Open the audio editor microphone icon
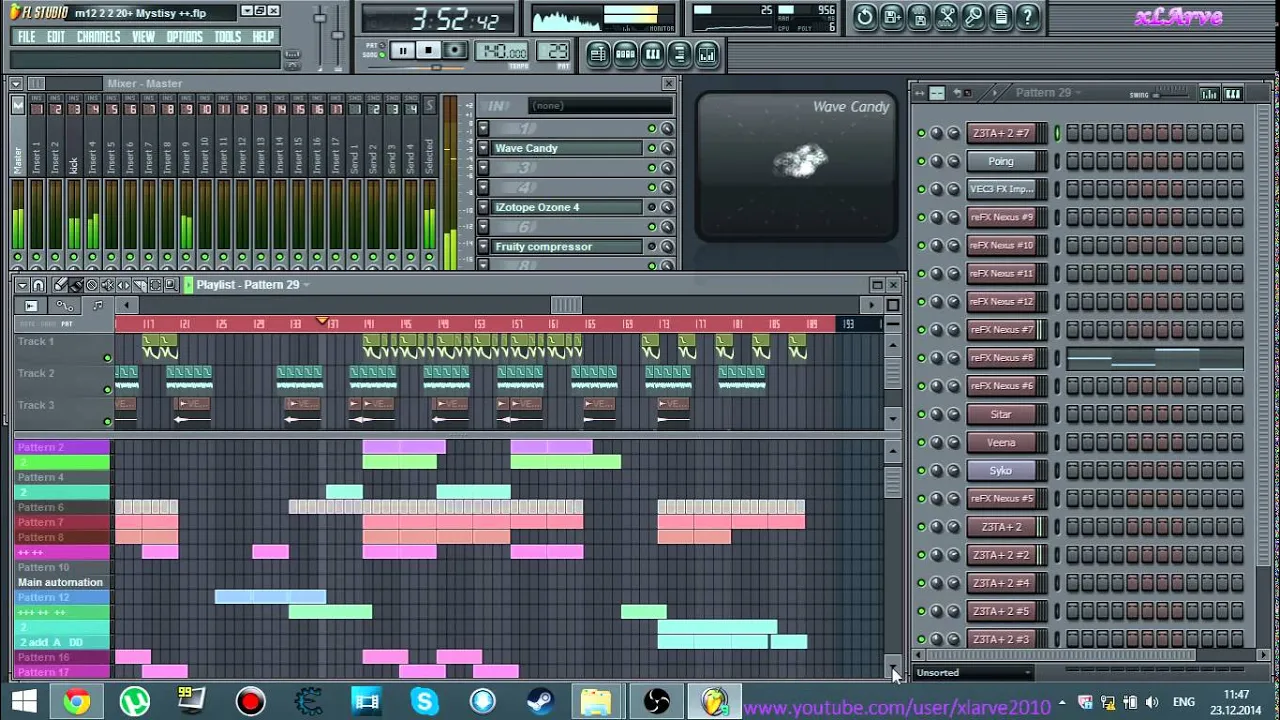The image size is (1280, 720). tap(973, 16)
